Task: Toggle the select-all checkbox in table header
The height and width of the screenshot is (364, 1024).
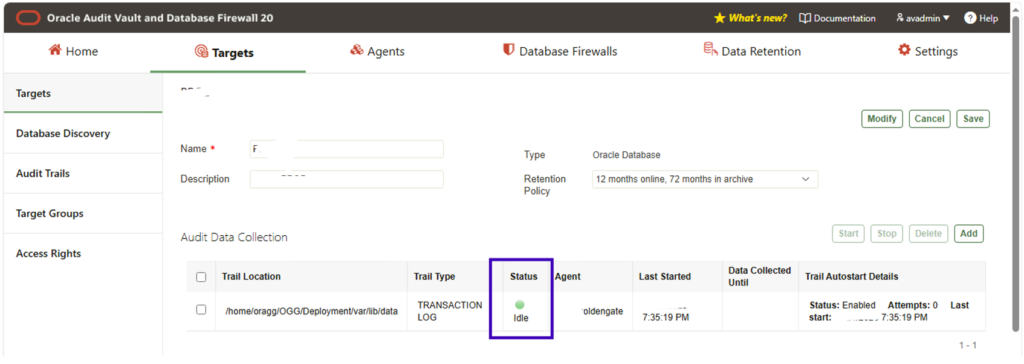Action: (201, 276)
